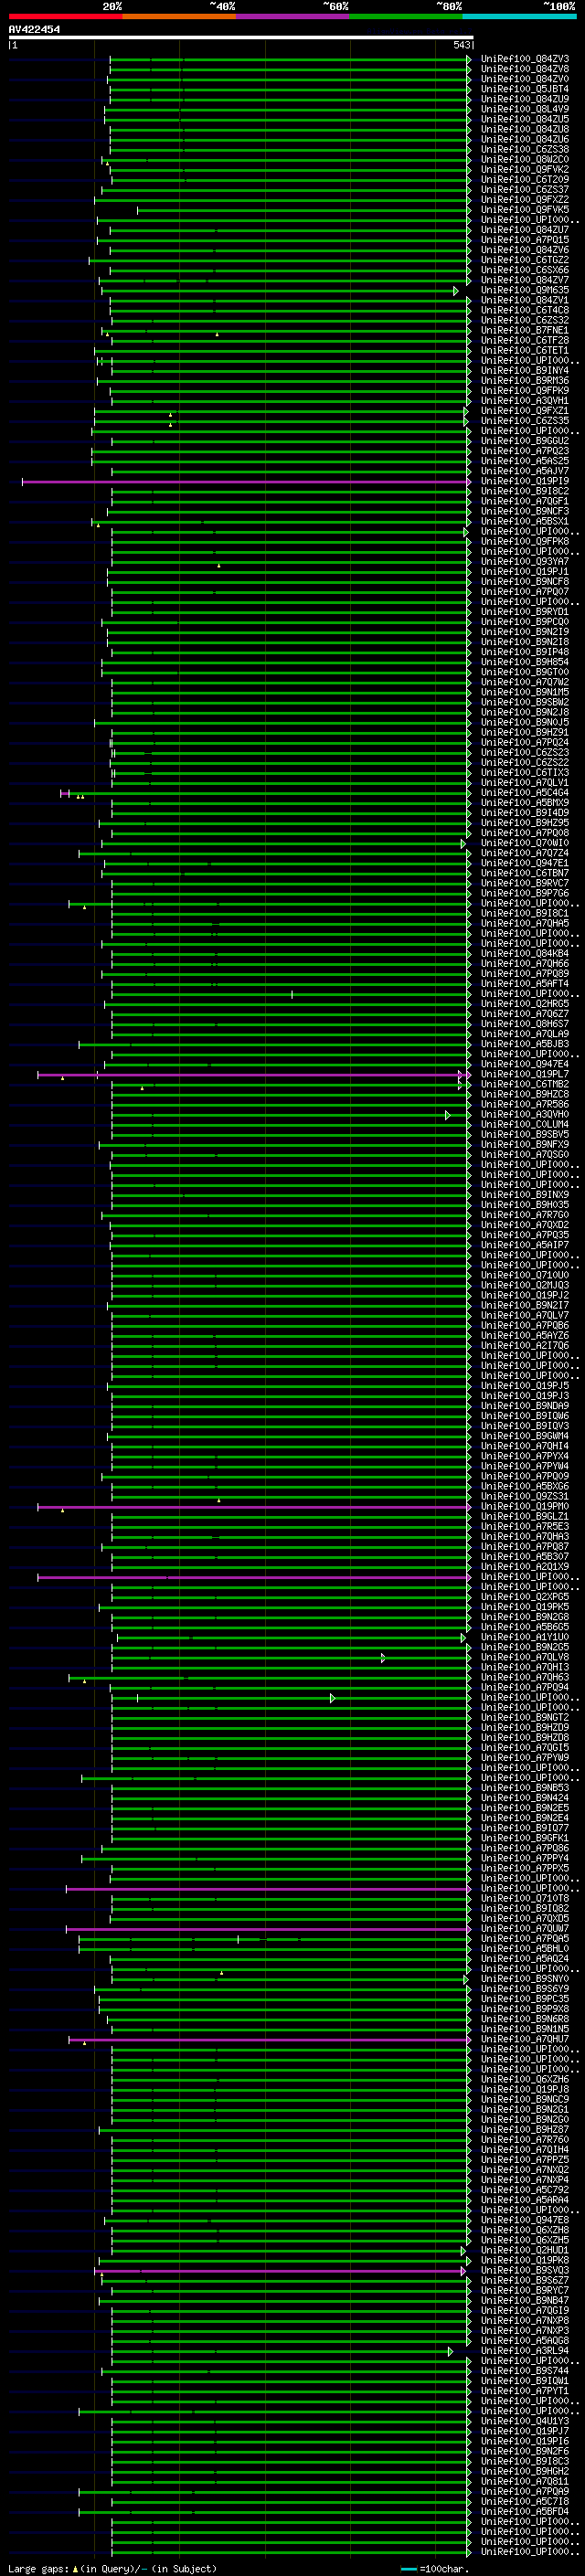Open hit UniRef100_Q2XPG5

pos(525,1597)
